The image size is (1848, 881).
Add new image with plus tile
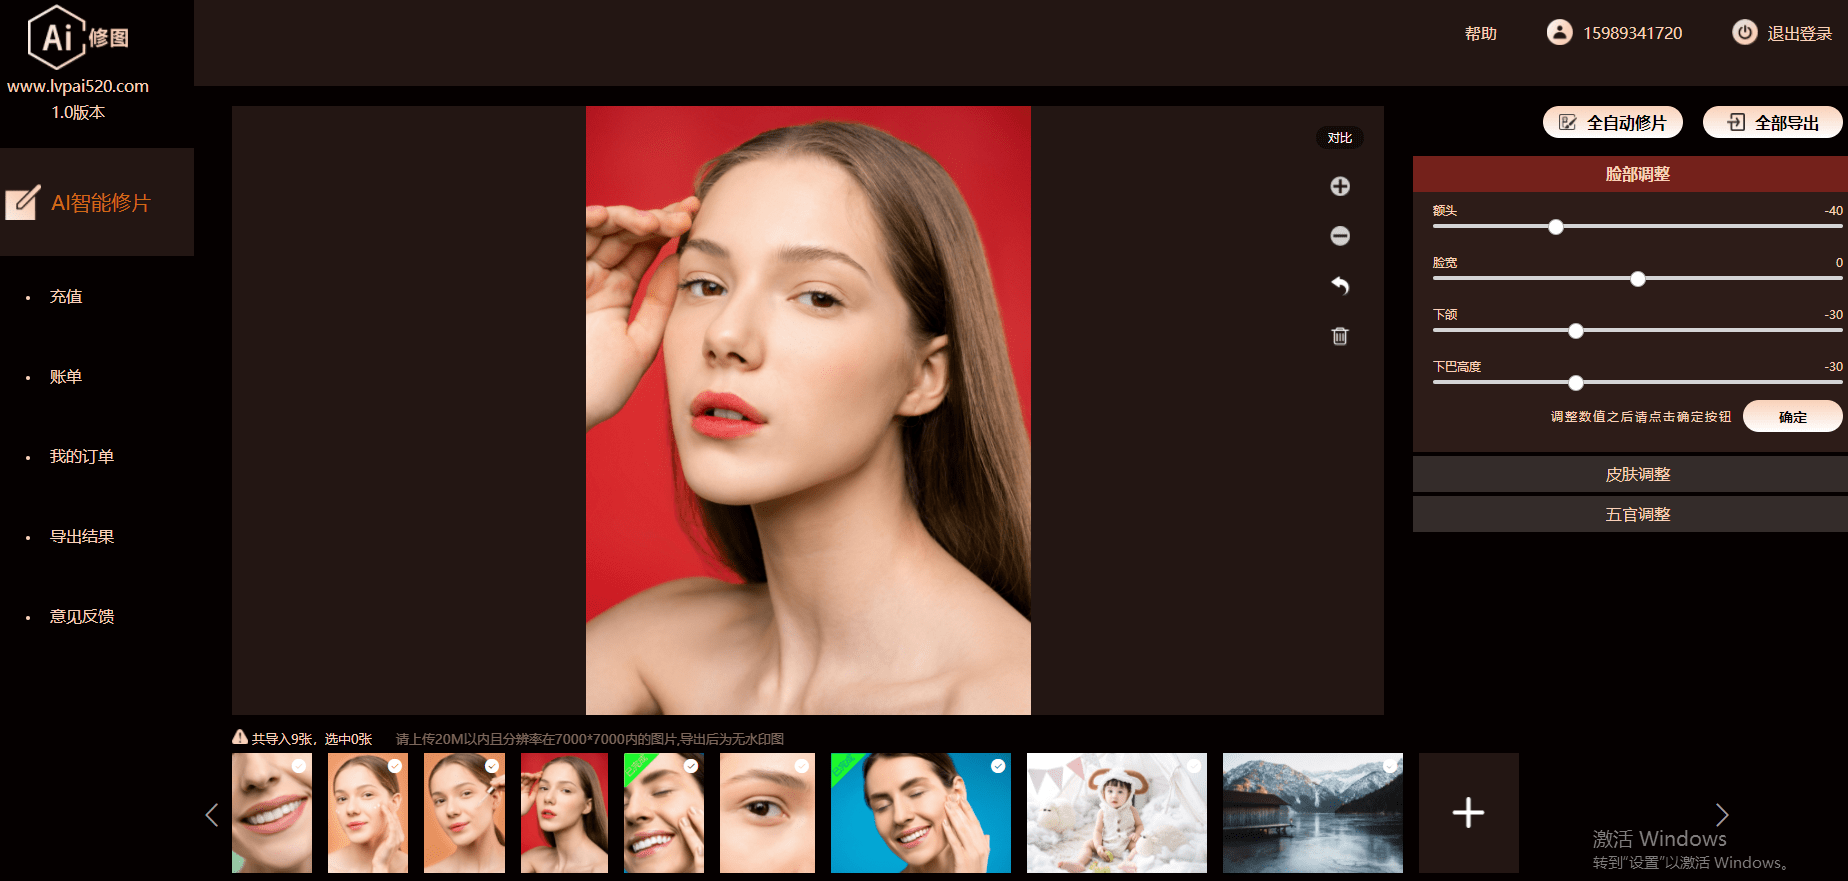1468,813
